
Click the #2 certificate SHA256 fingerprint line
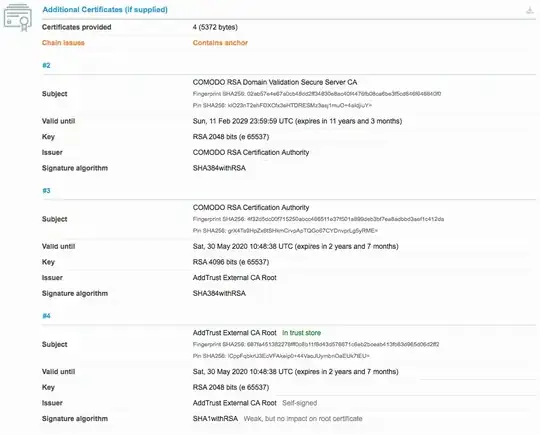click(317, 94)
